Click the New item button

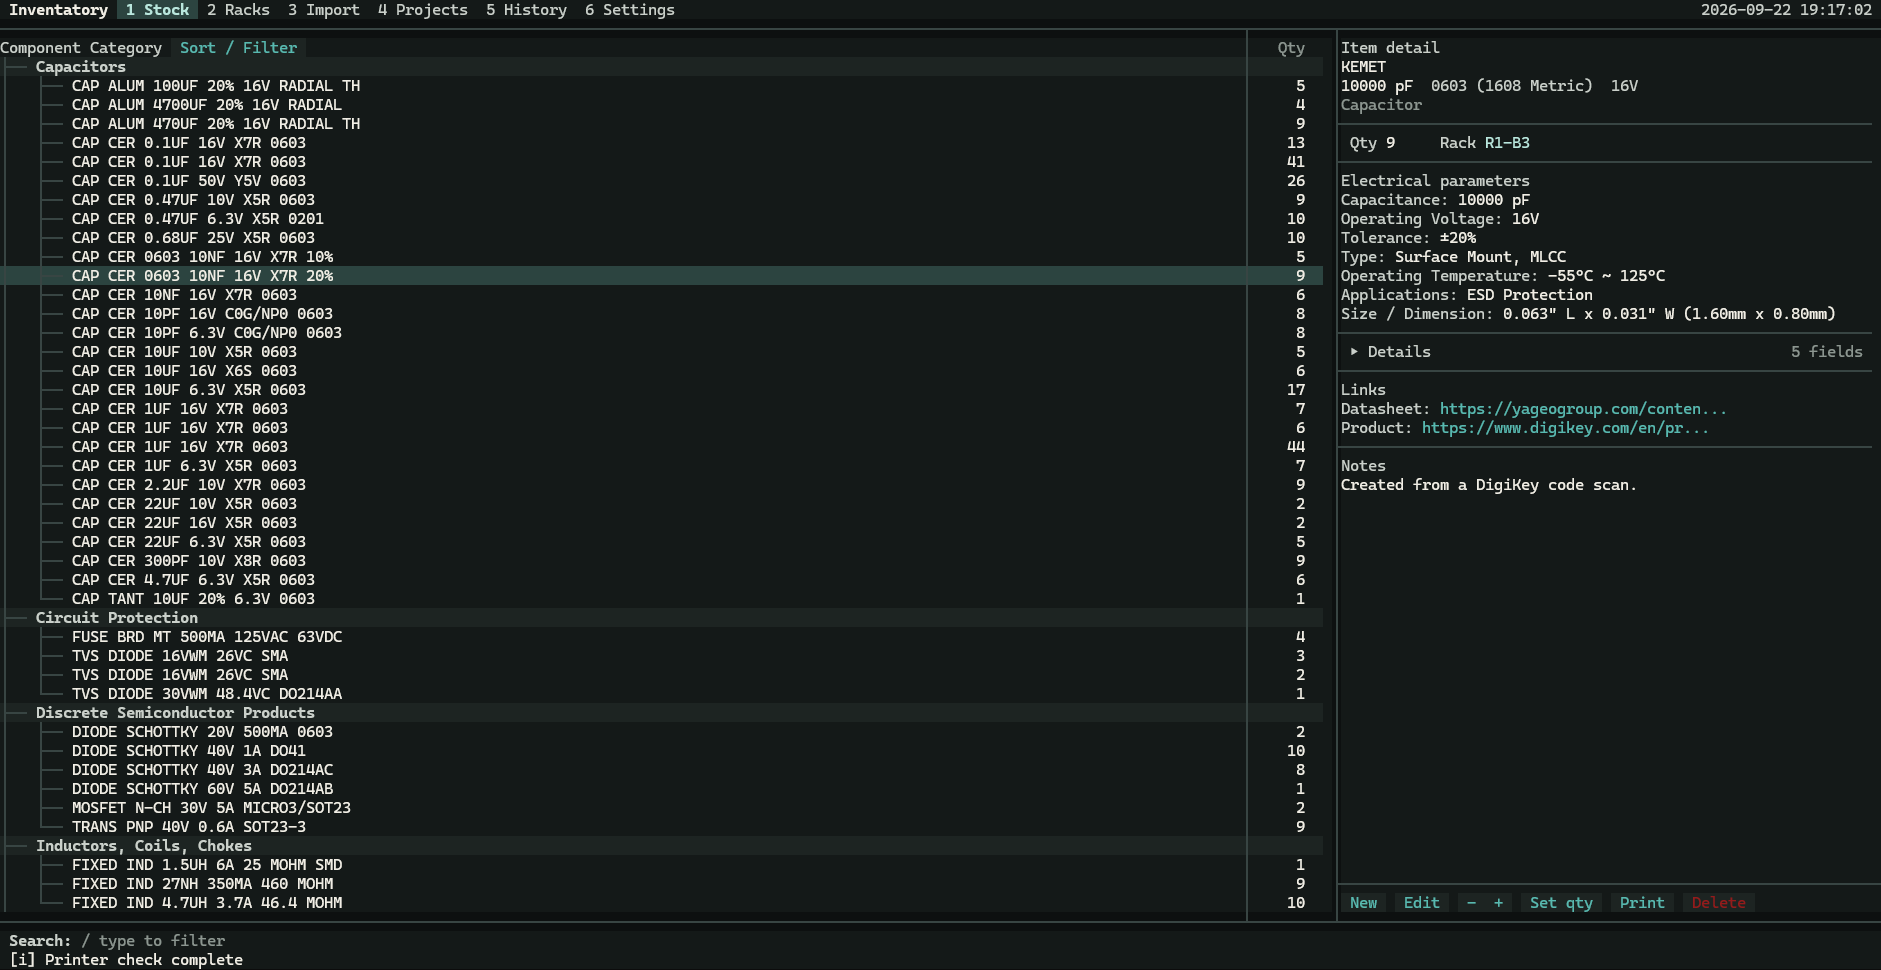tap(1363, 903)
